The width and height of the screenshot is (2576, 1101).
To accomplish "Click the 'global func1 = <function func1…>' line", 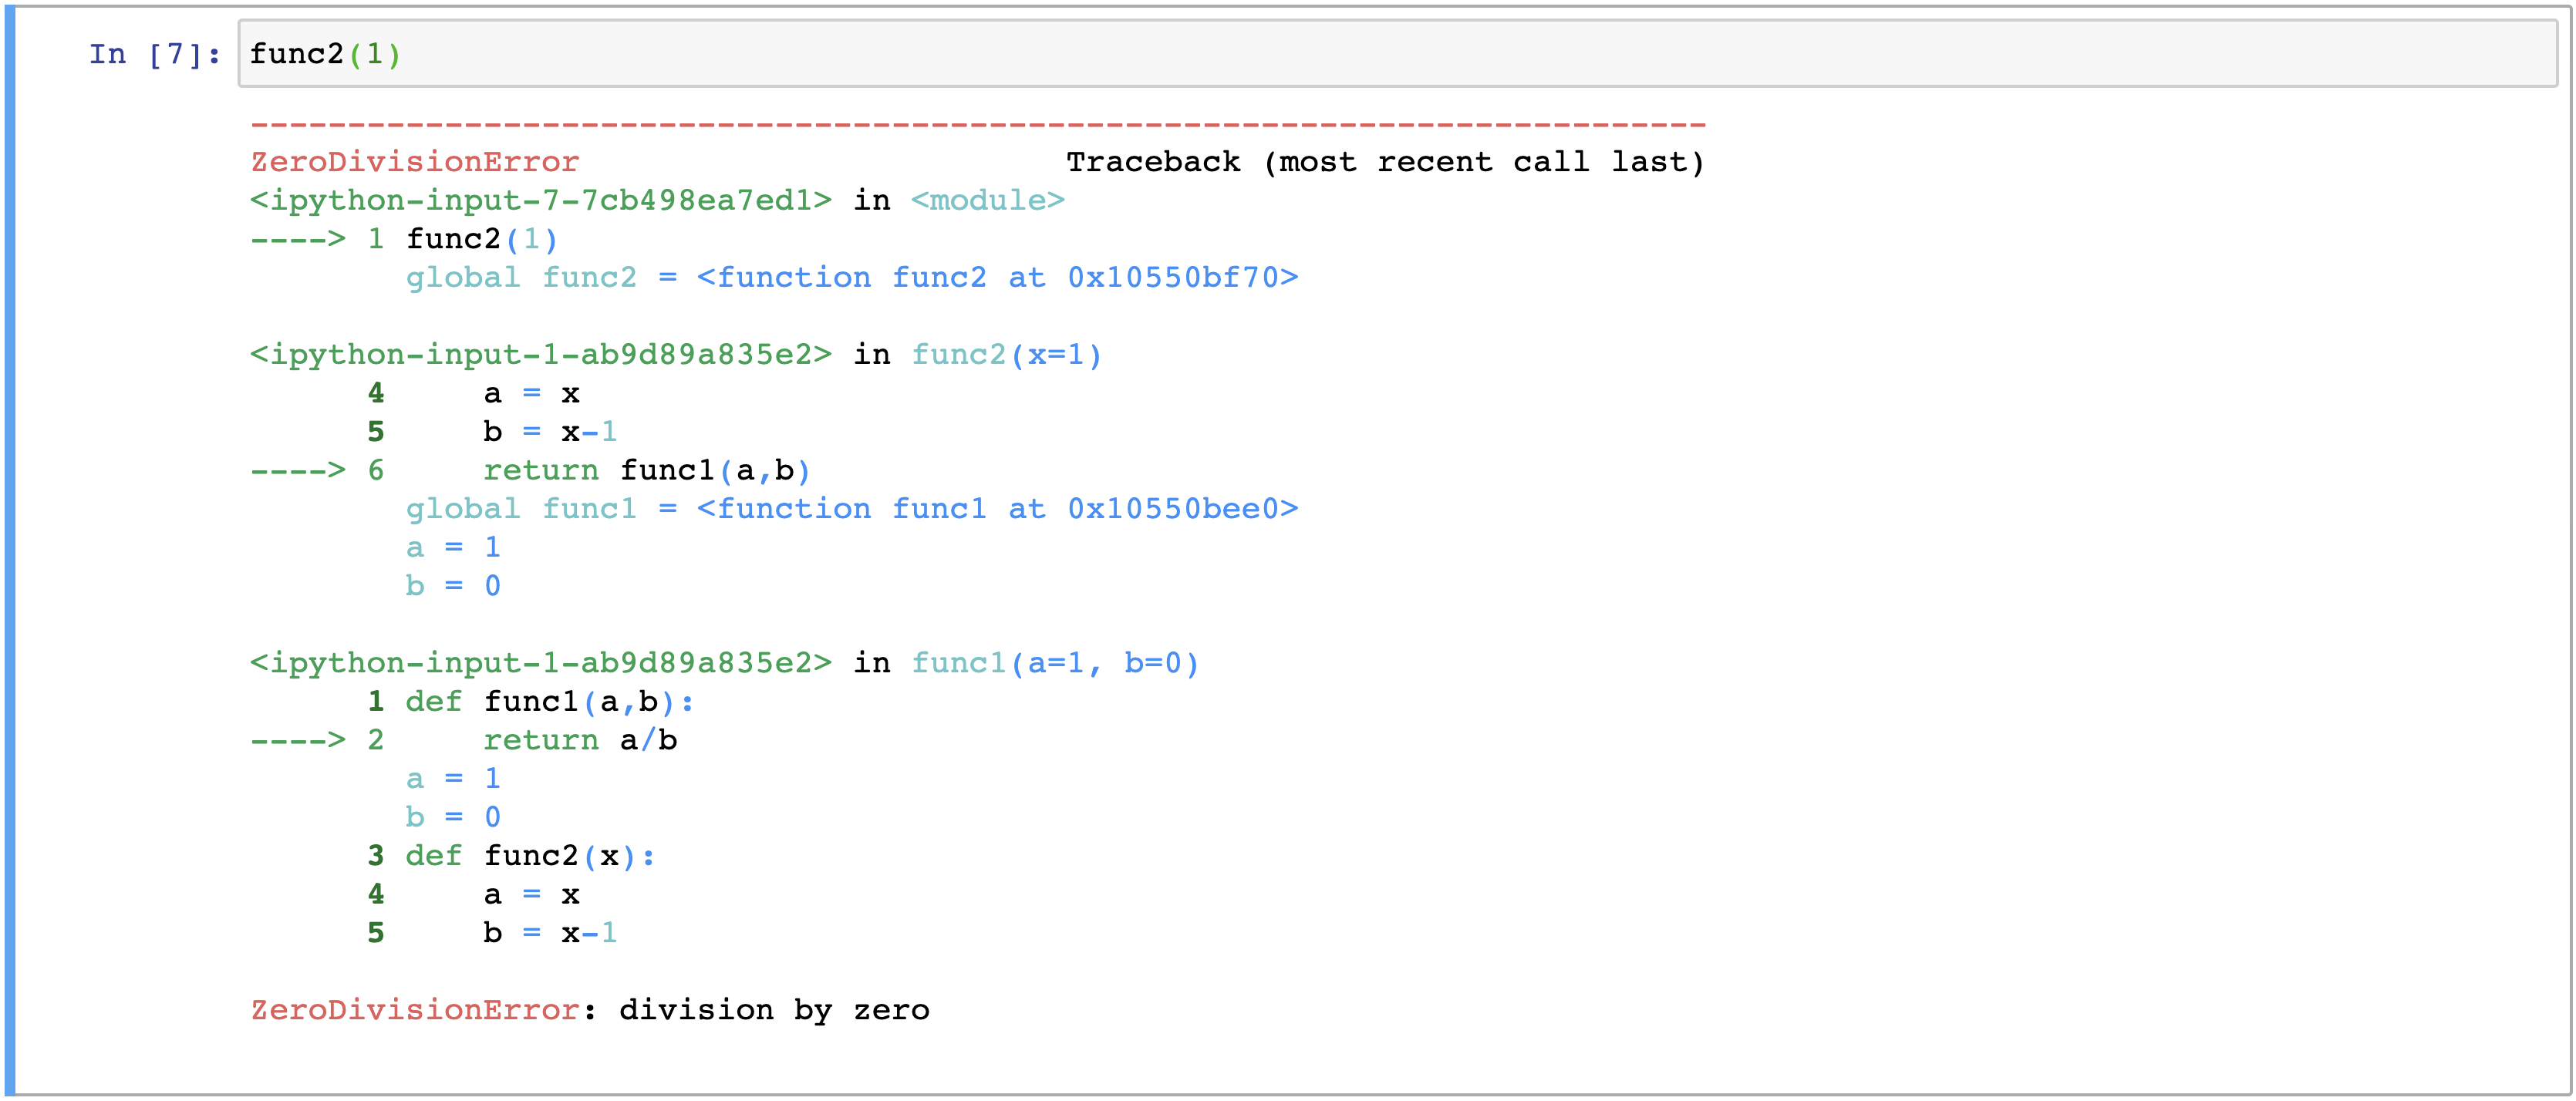I will (852, 509).
